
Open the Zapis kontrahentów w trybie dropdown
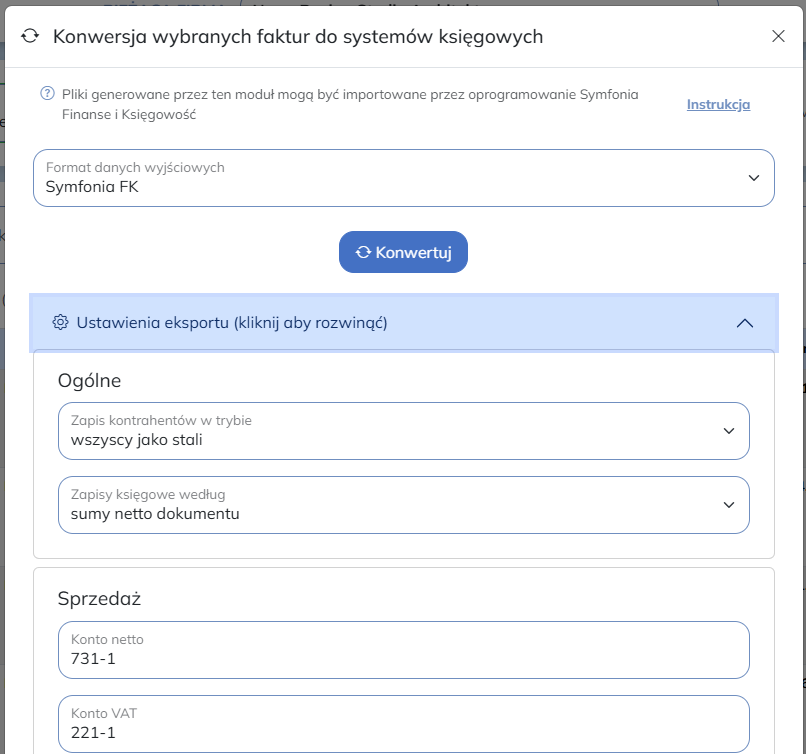[x=400, y=431]
